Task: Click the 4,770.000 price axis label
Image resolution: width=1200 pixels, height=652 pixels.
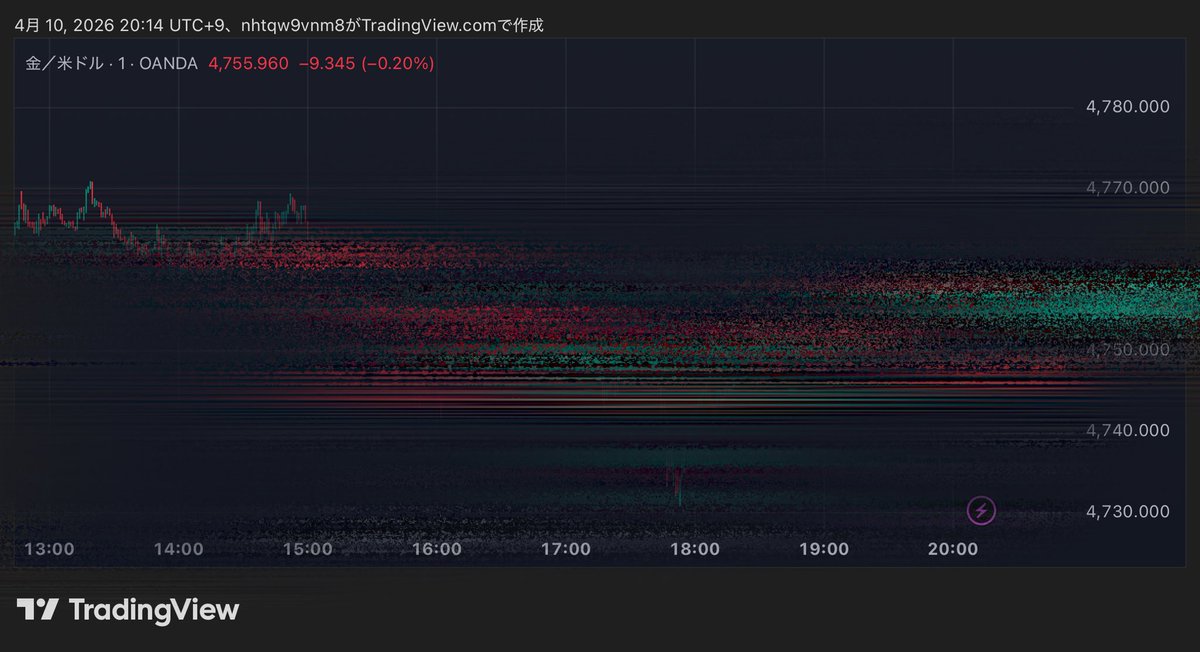Action: click(1128, 188)
